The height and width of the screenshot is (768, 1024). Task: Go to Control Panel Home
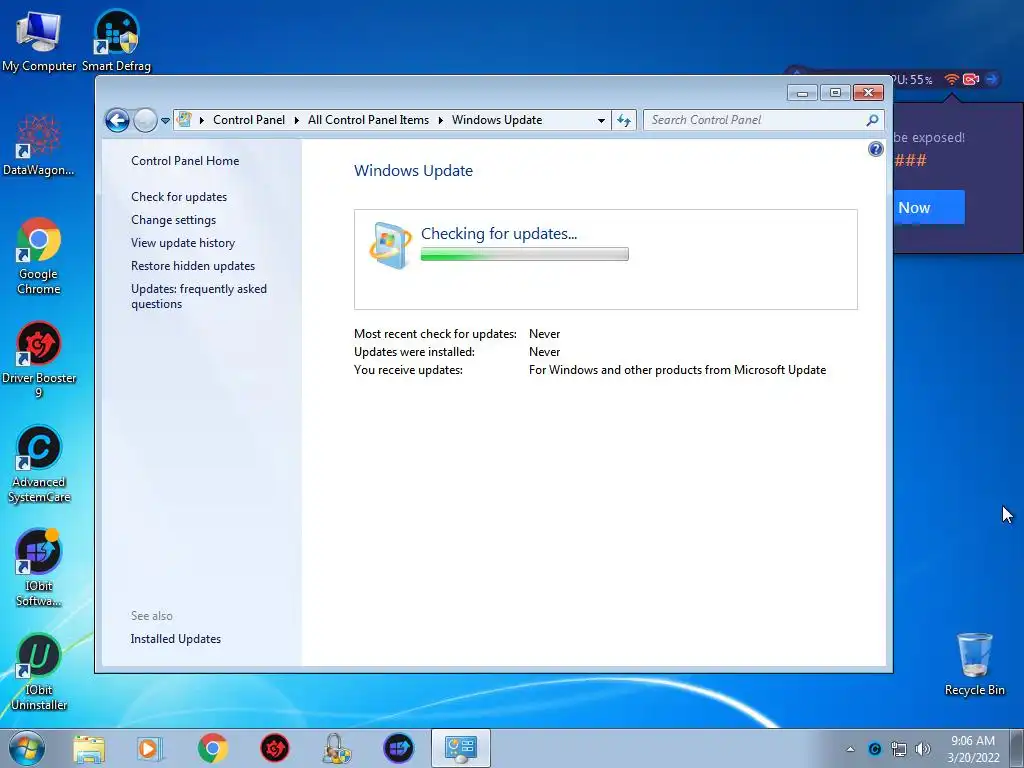click(x=185, y=161)
